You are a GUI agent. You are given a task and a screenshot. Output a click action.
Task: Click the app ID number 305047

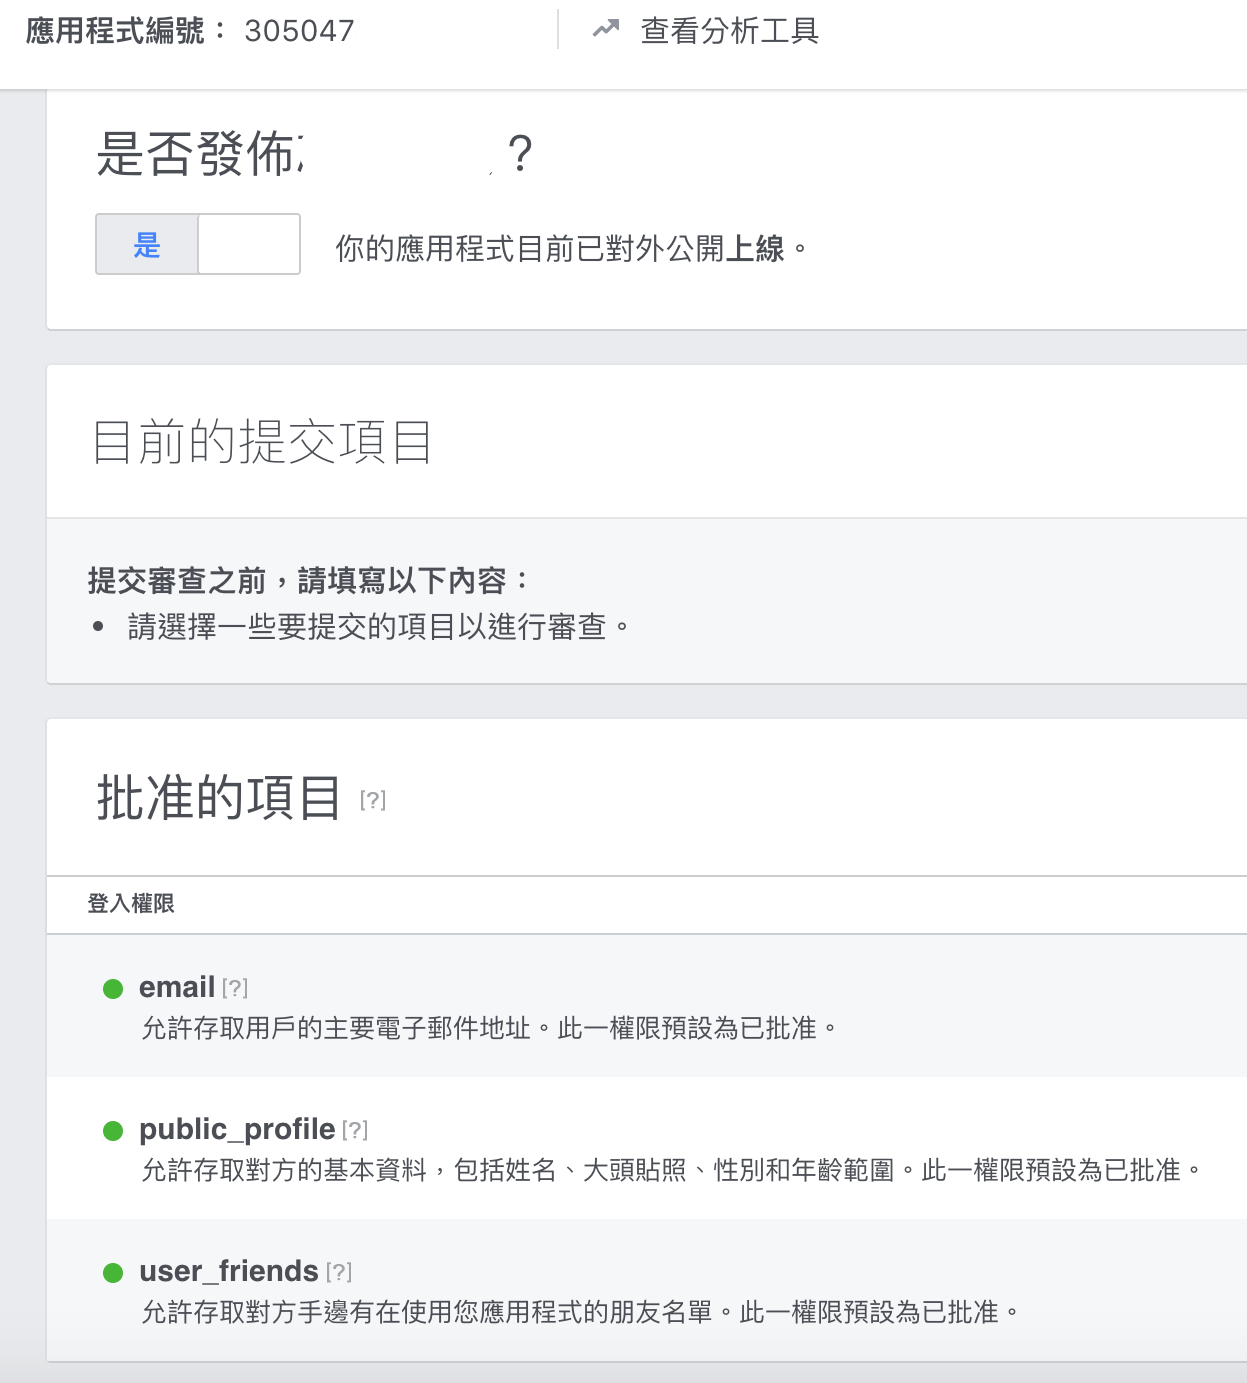299,31
